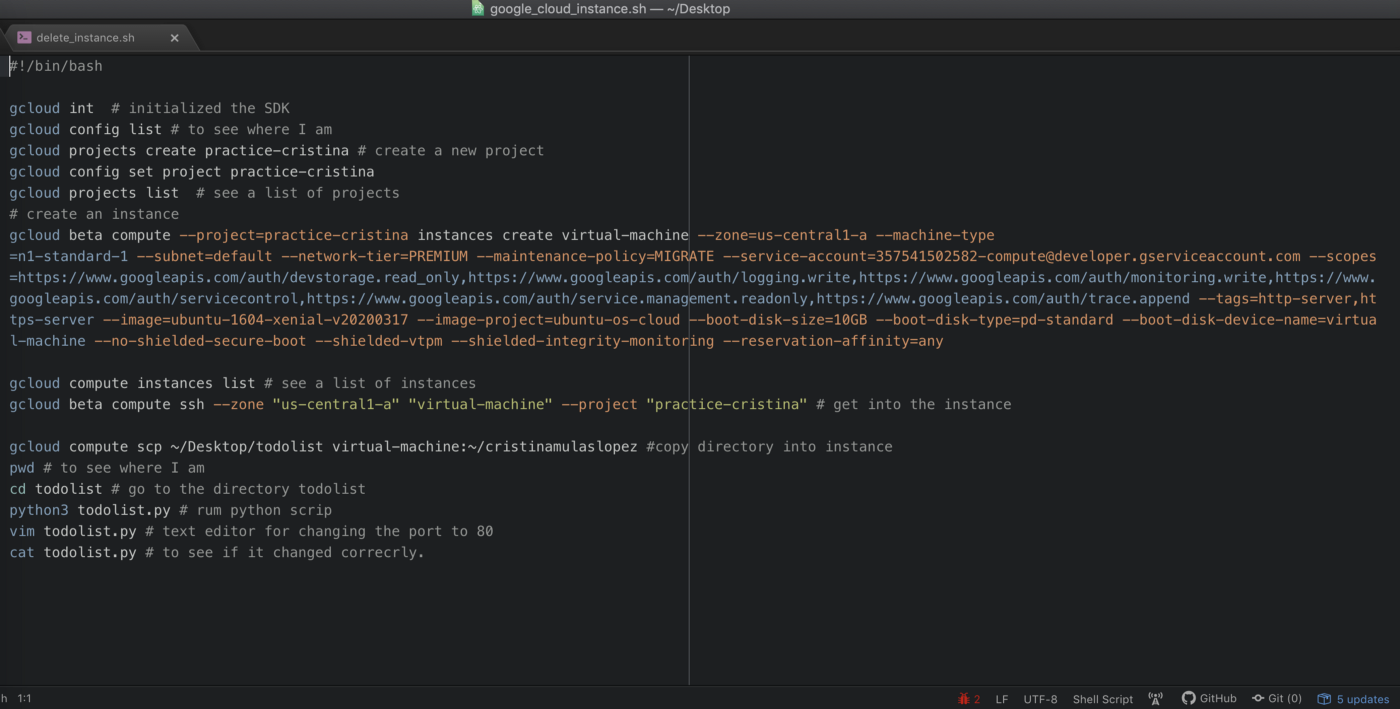1400x709 pixels.
Task: Open the line-ending selector showing "LF"
Action: coord(1001,698)
